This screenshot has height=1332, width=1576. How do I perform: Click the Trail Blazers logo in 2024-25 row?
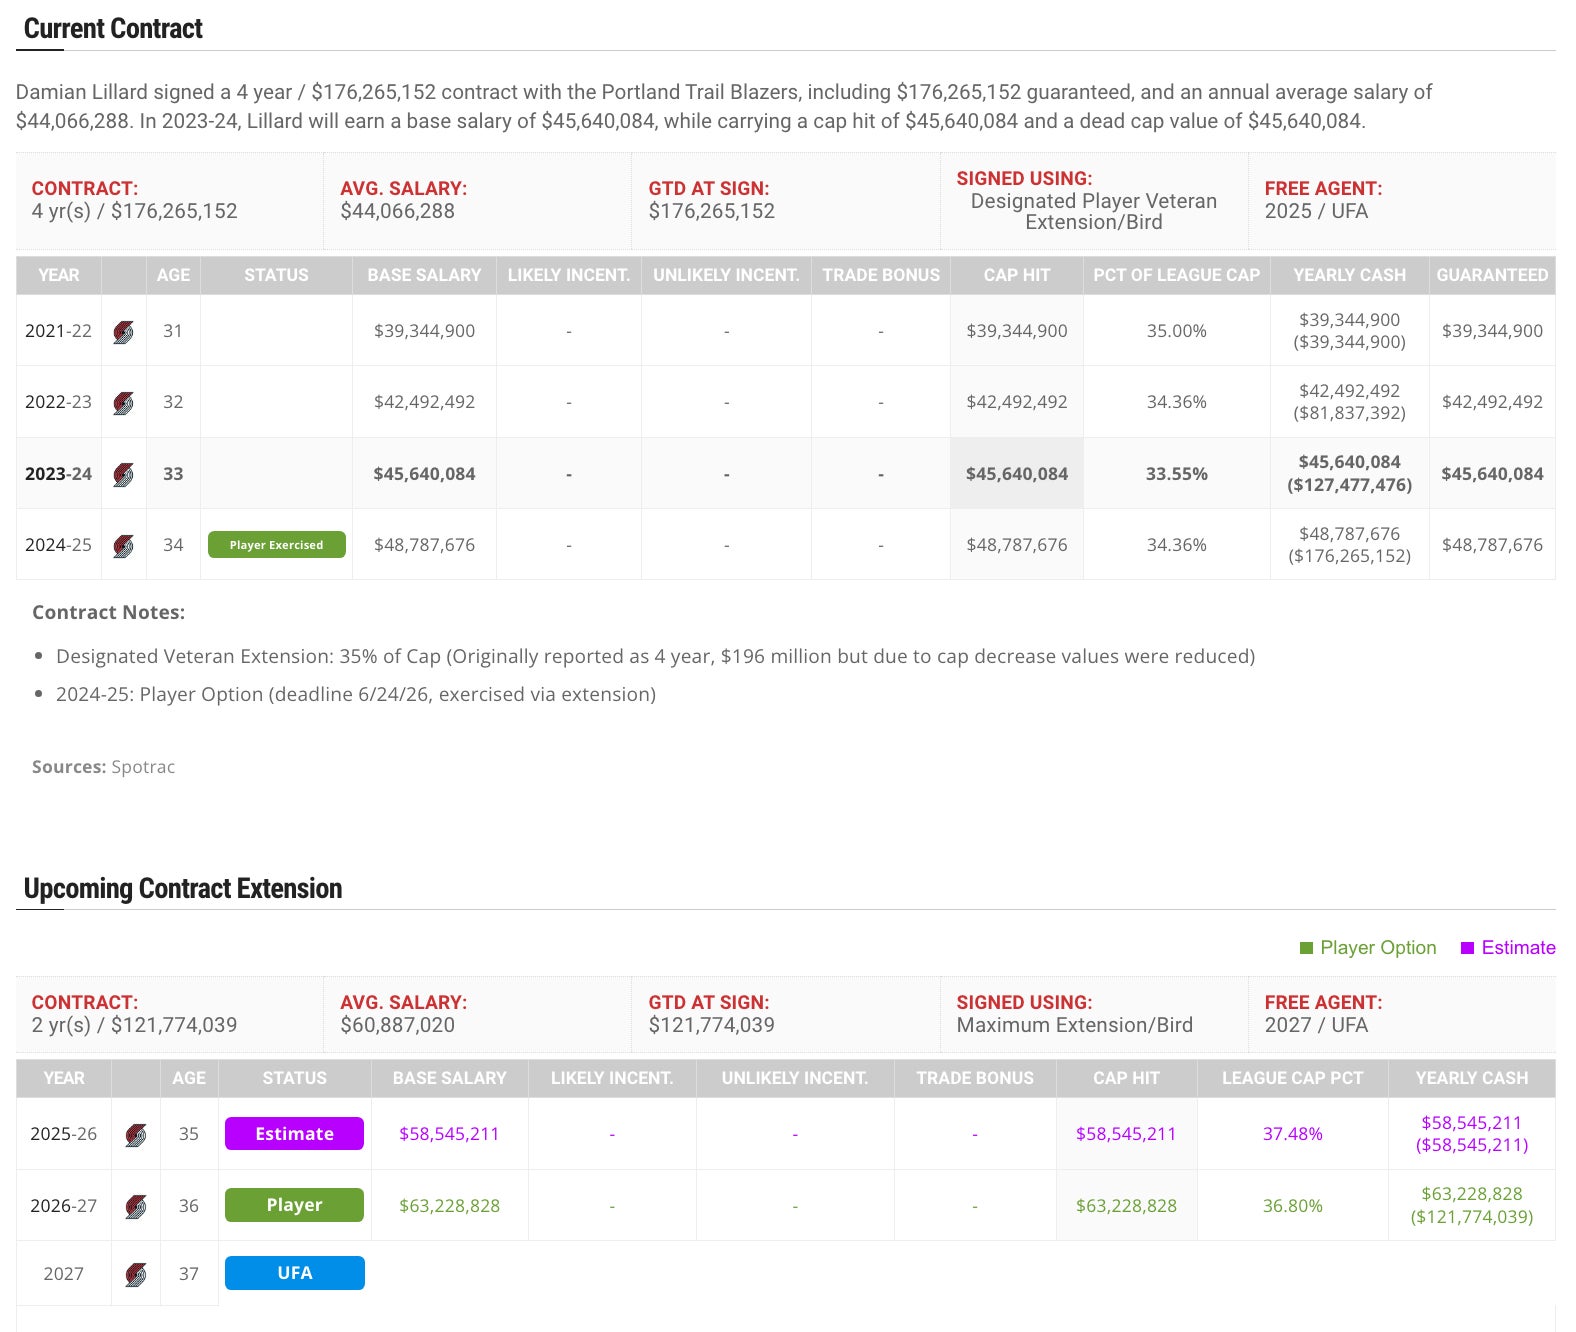coord(124,546)
